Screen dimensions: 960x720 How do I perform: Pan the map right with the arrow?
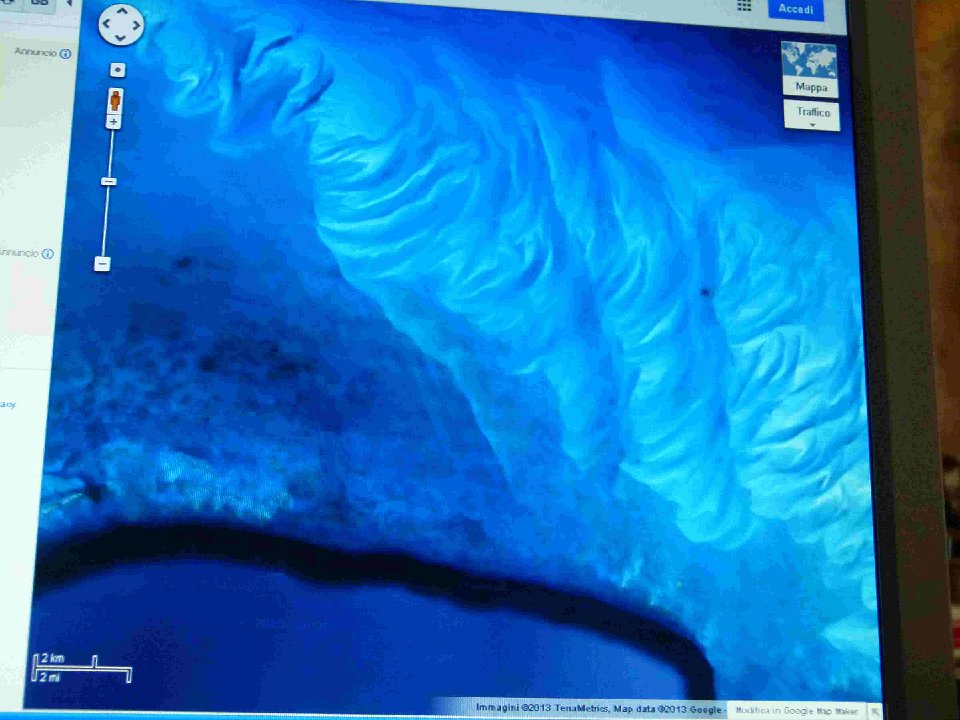point(136,25)
